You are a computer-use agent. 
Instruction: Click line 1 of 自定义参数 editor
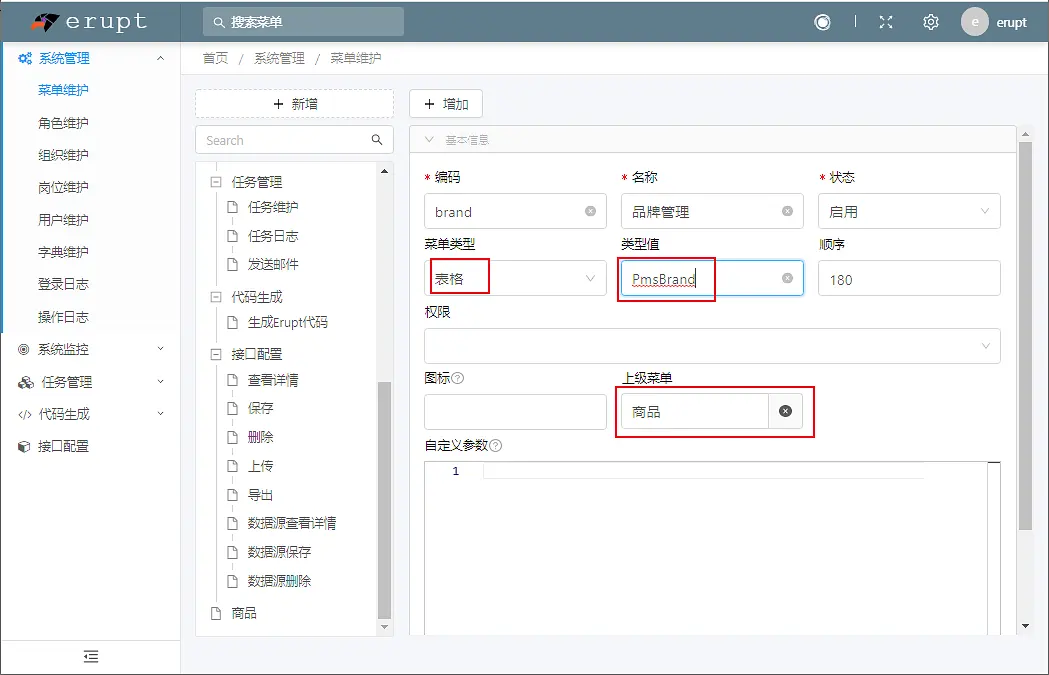click(702, 471)
